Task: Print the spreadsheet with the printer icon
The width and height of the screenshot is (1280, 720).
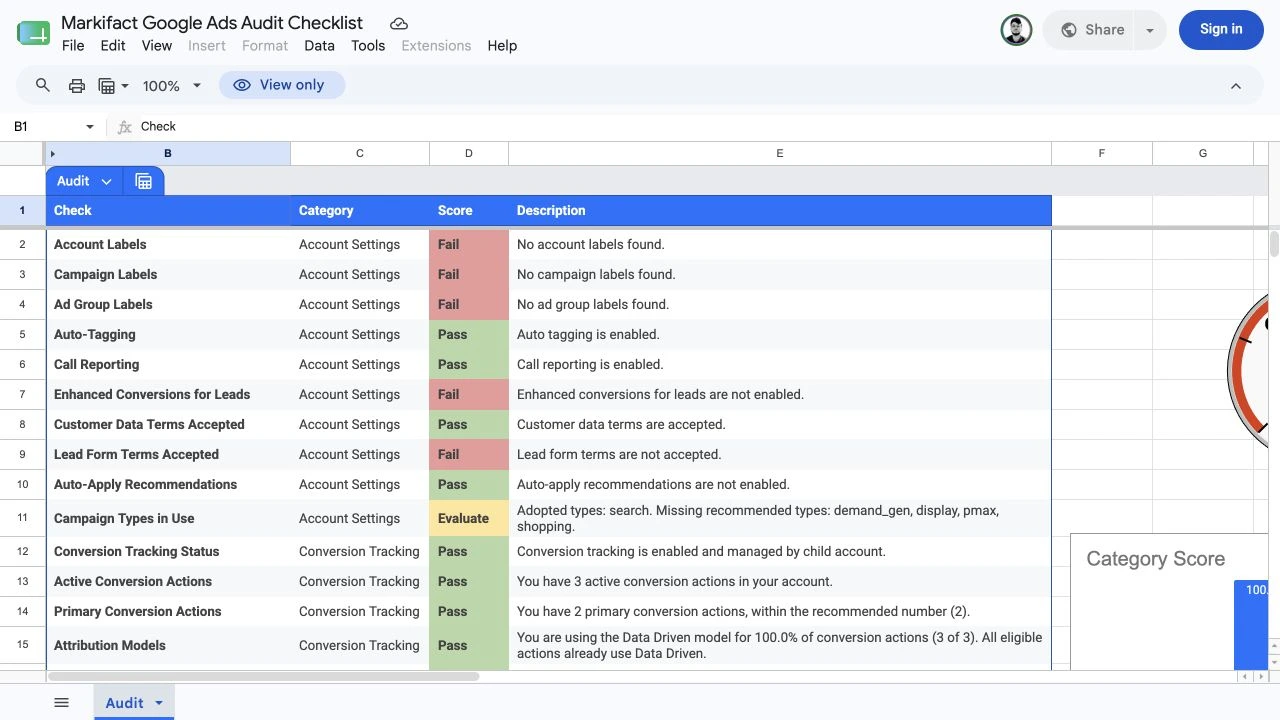Action: pyautogui.click(x=76, y=86)
